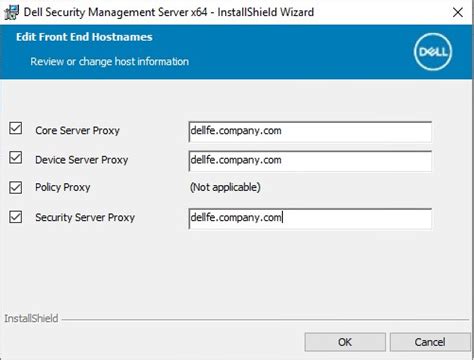Click the Device Server Proxy label
This screenshot has width=474, height=360.
[x=82, y=160]
